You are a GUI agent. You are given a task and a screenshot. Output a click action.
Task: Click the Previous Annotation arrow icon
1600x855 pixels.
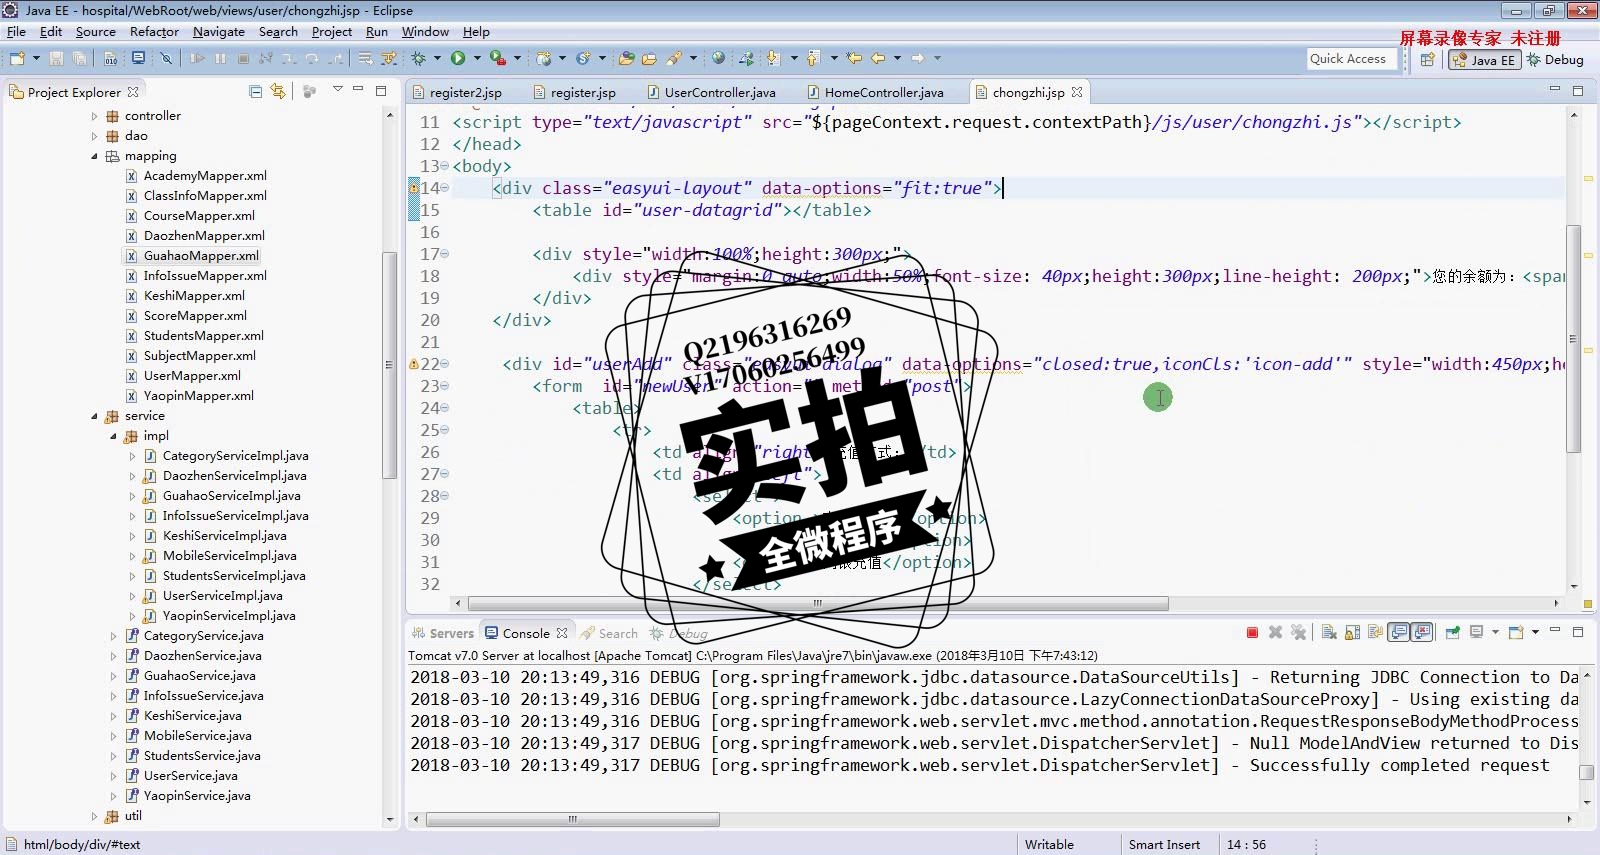(x=813, y=58)
